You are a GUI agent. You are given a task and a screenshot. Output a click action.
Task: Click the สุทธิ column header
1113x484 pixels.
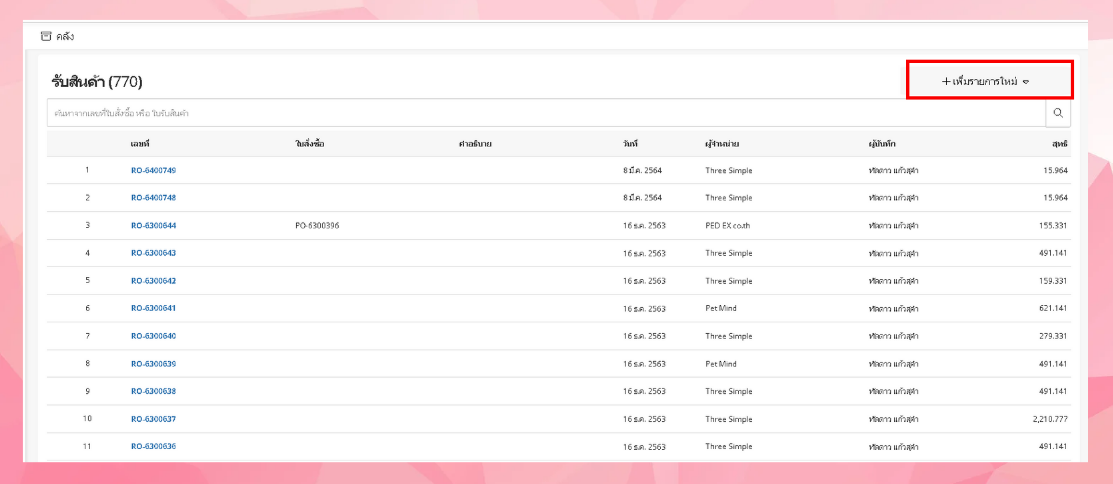tap(1059, 144)
